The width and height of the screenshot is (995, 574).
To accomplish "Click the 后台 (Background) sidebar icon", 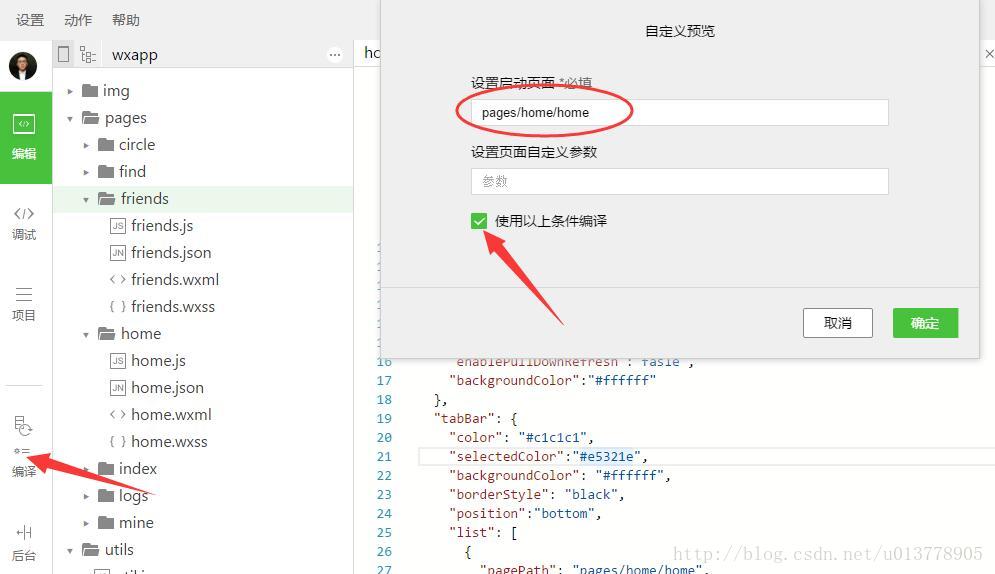I will 24,542.
